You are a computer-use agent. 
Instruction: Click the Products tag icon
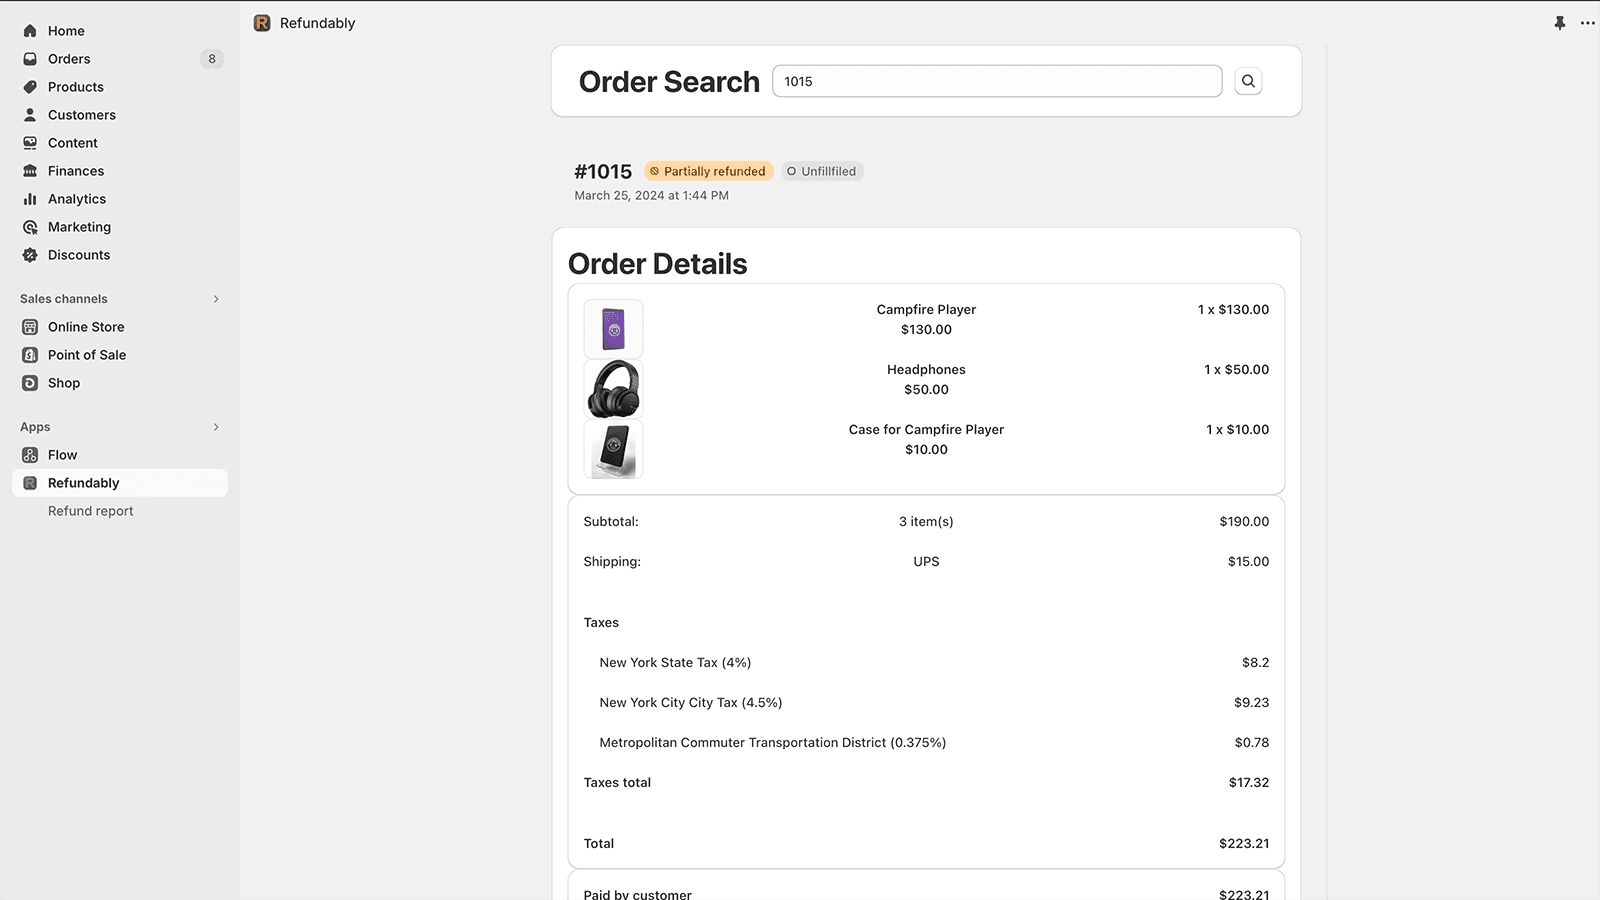30,87
